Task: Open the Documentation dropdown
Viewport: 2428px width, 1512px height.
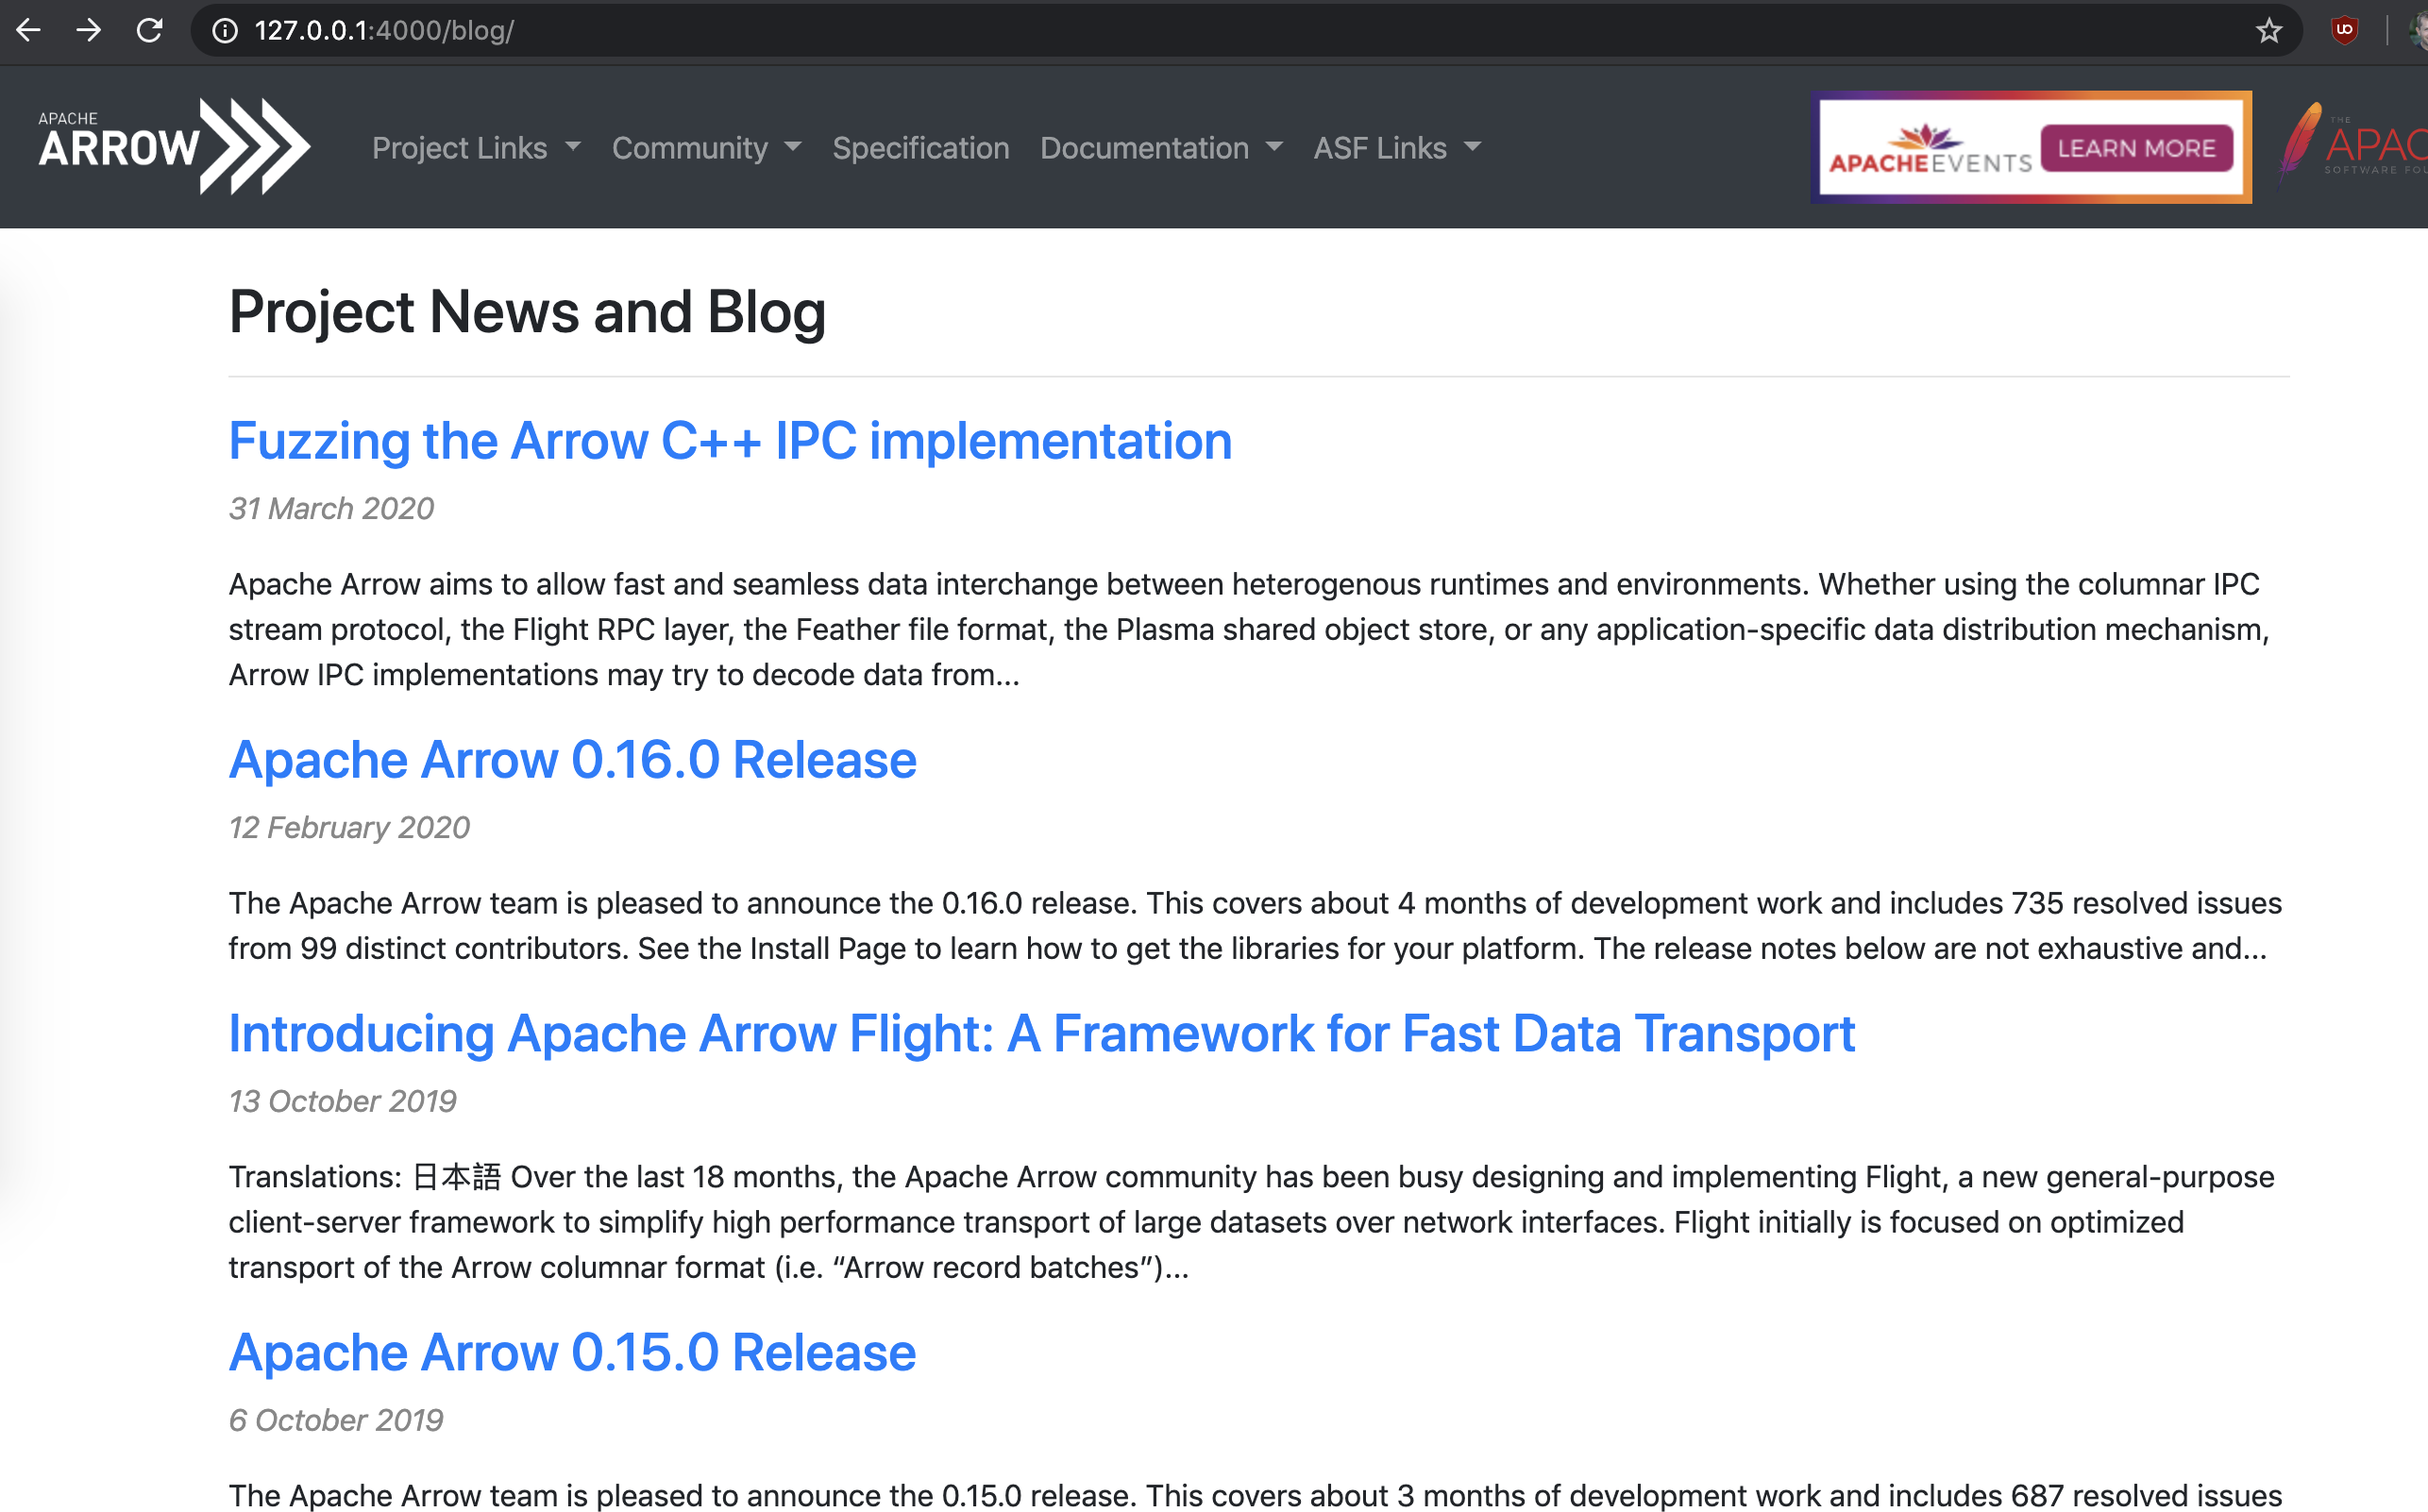Action: pyautogui.click(x=1160, y=148)
